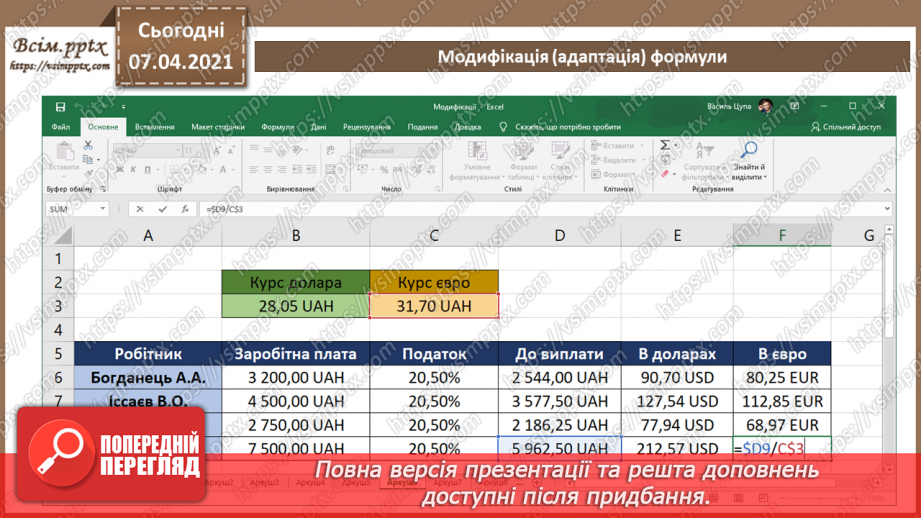Click the Insert Function fx icon
Viewport: 921px width, 518px height.
(x=185, y=209)
